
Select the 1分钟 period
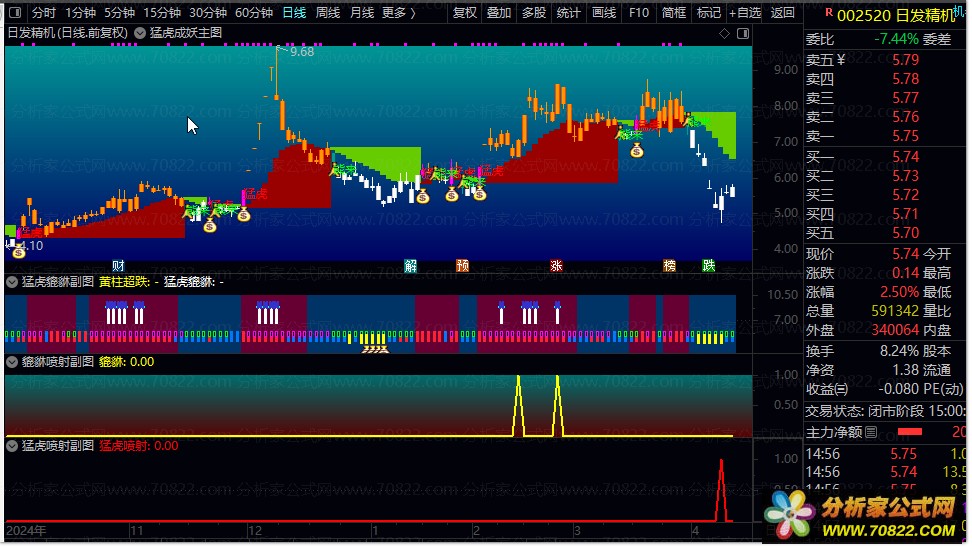point(80,12)
